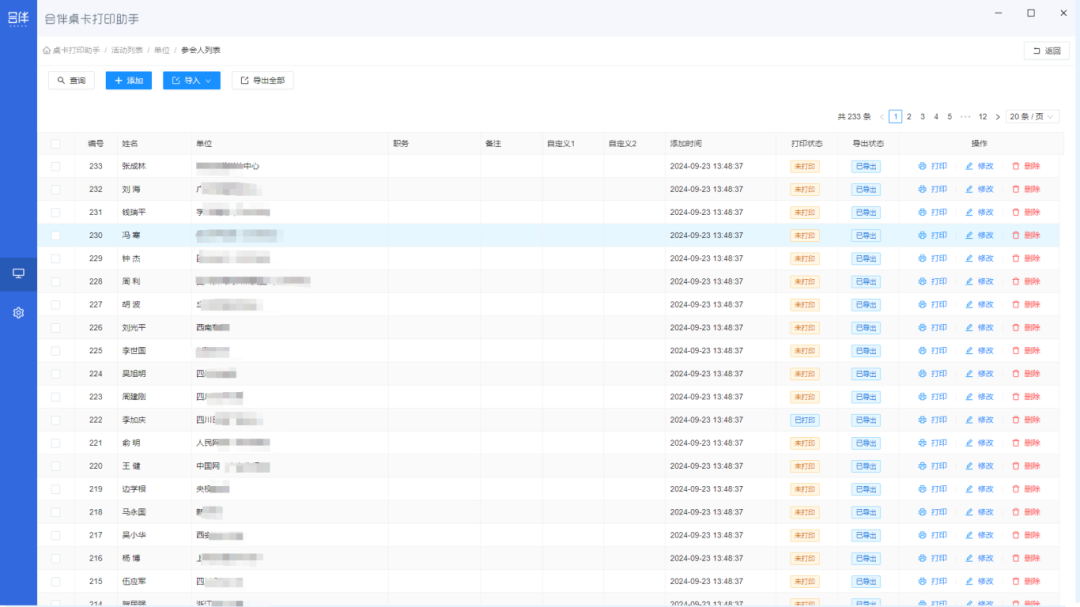Open the 导入 import dropdown

(x=191, y=81)
